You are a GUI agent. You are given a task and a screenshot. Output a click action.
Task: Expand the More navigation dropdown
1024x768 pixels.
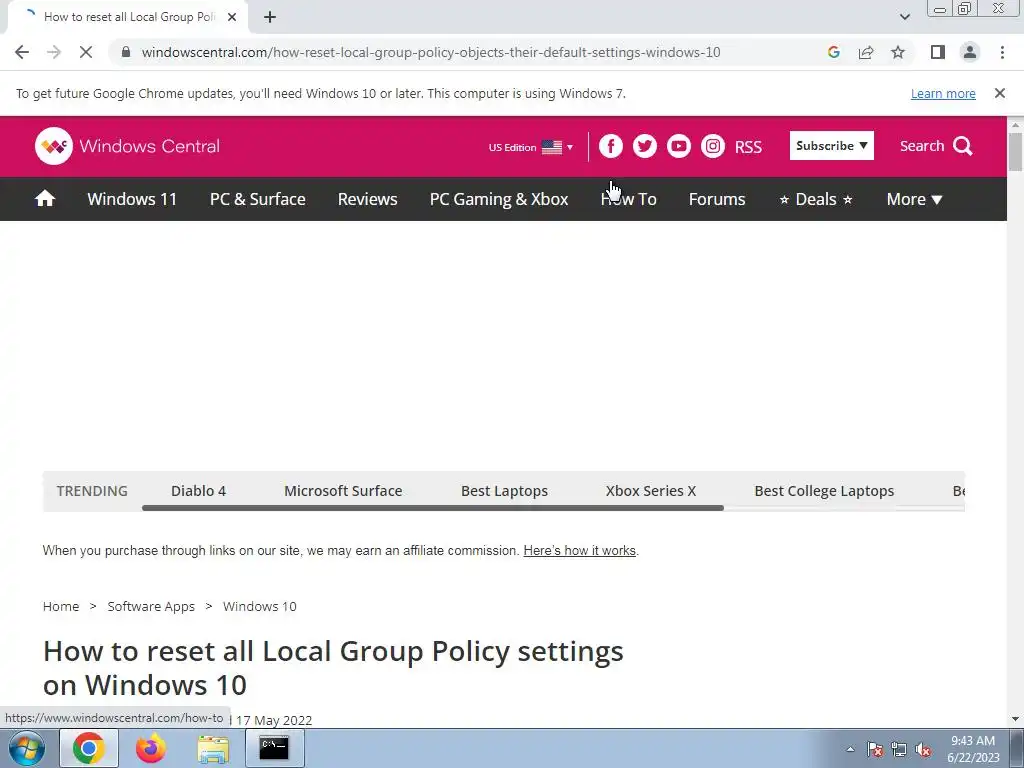(914, 199)
